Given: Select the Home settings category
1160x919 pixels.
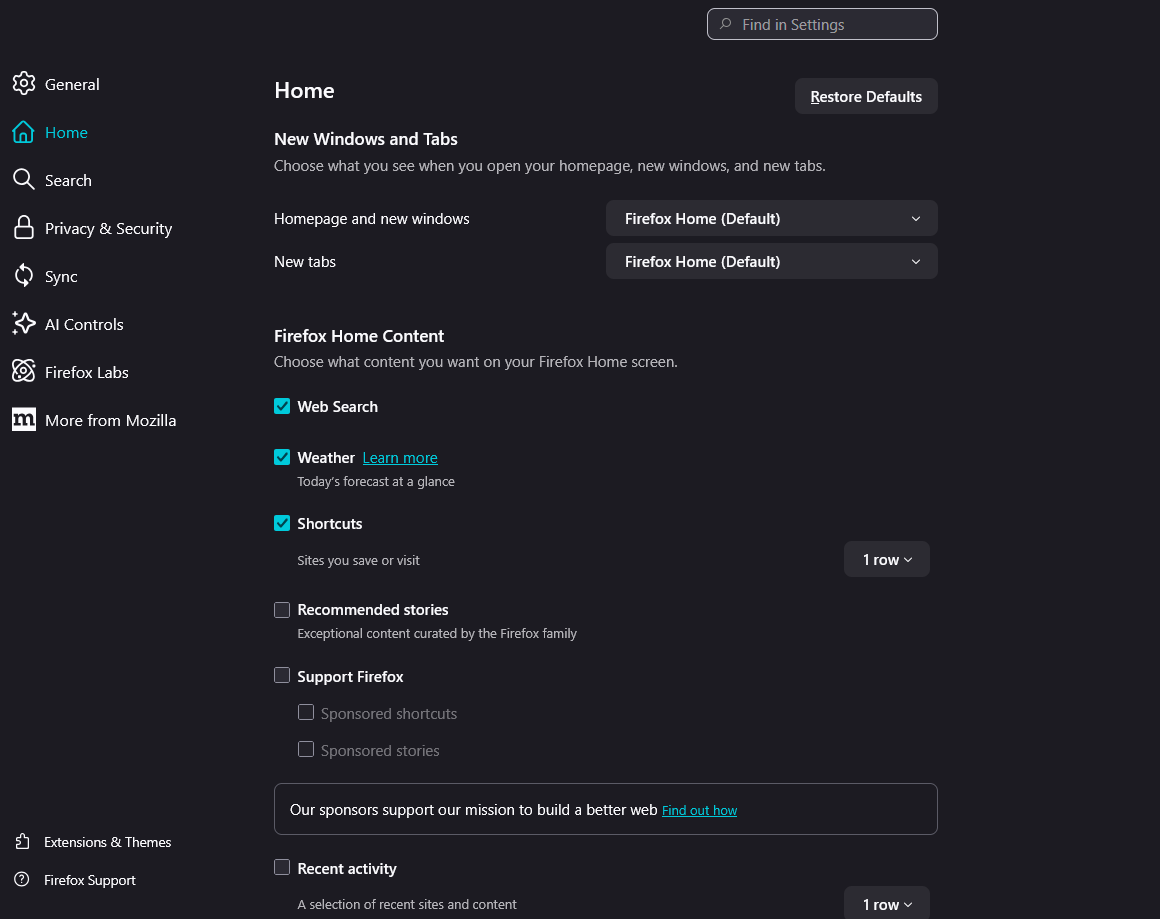Looking at the screenshot, I should (66, 132).
